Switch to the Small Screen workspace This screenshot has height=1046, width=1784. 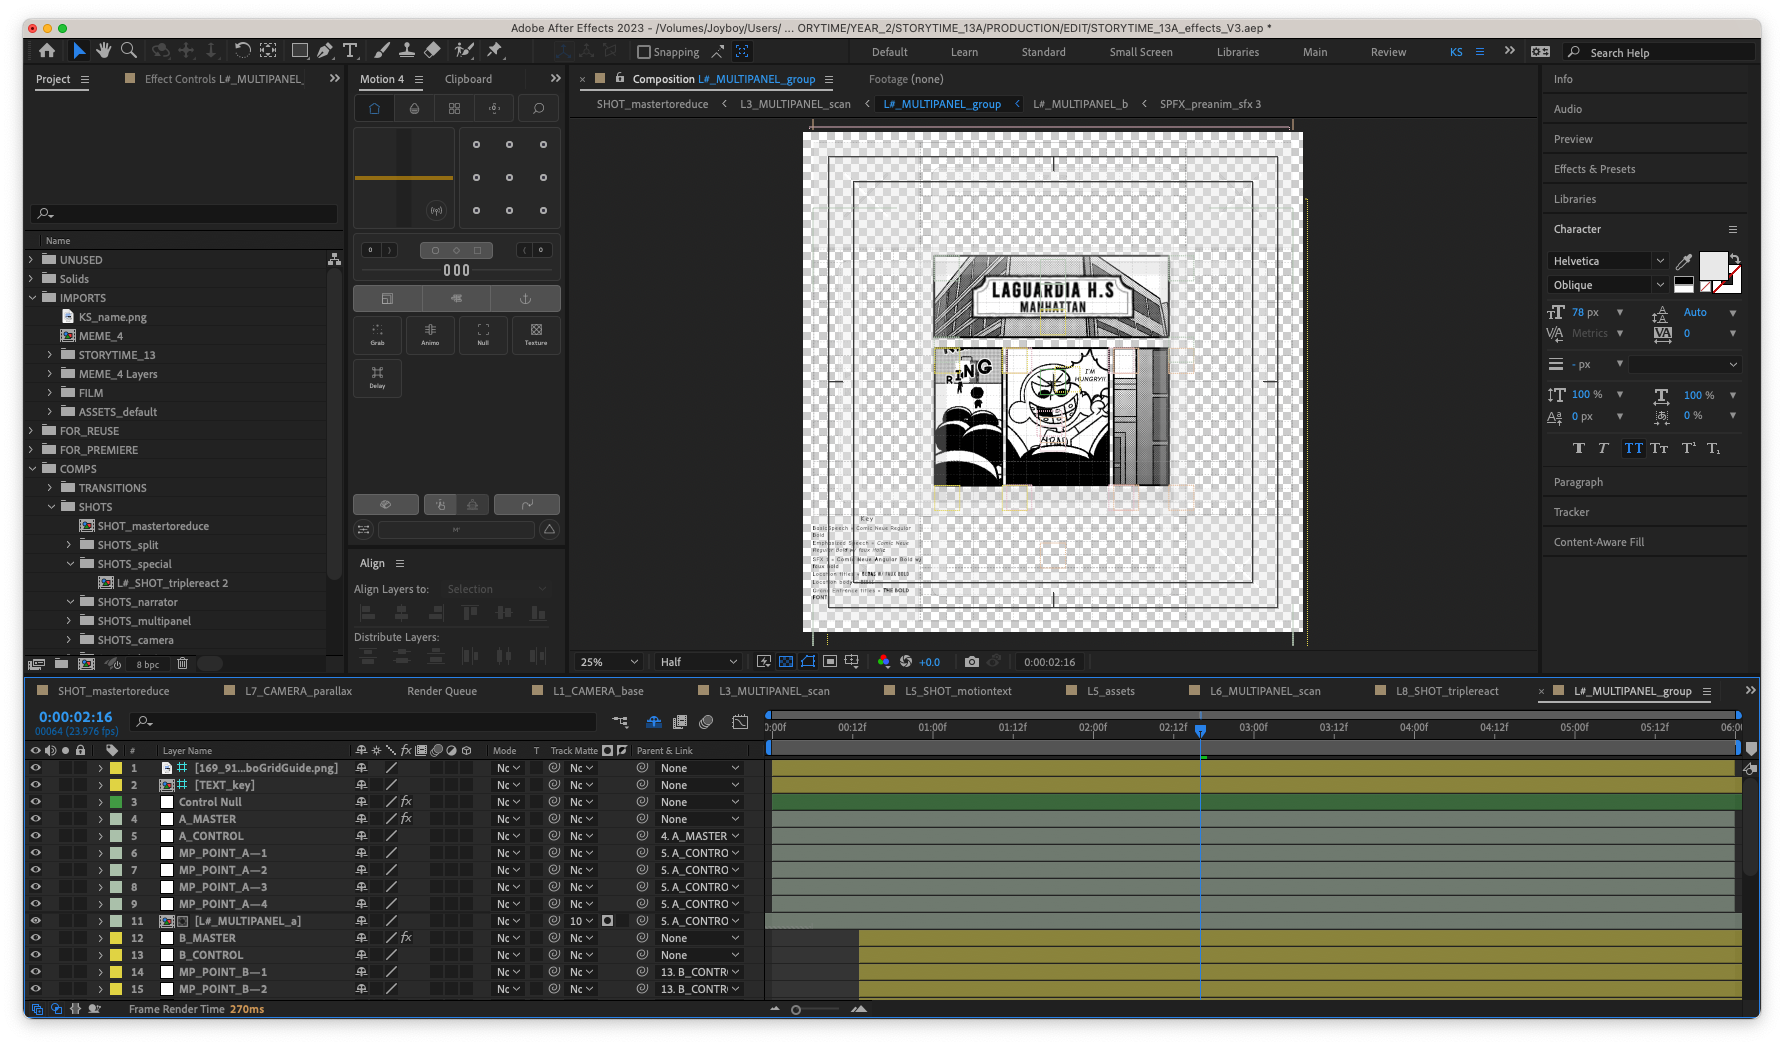1141,52
